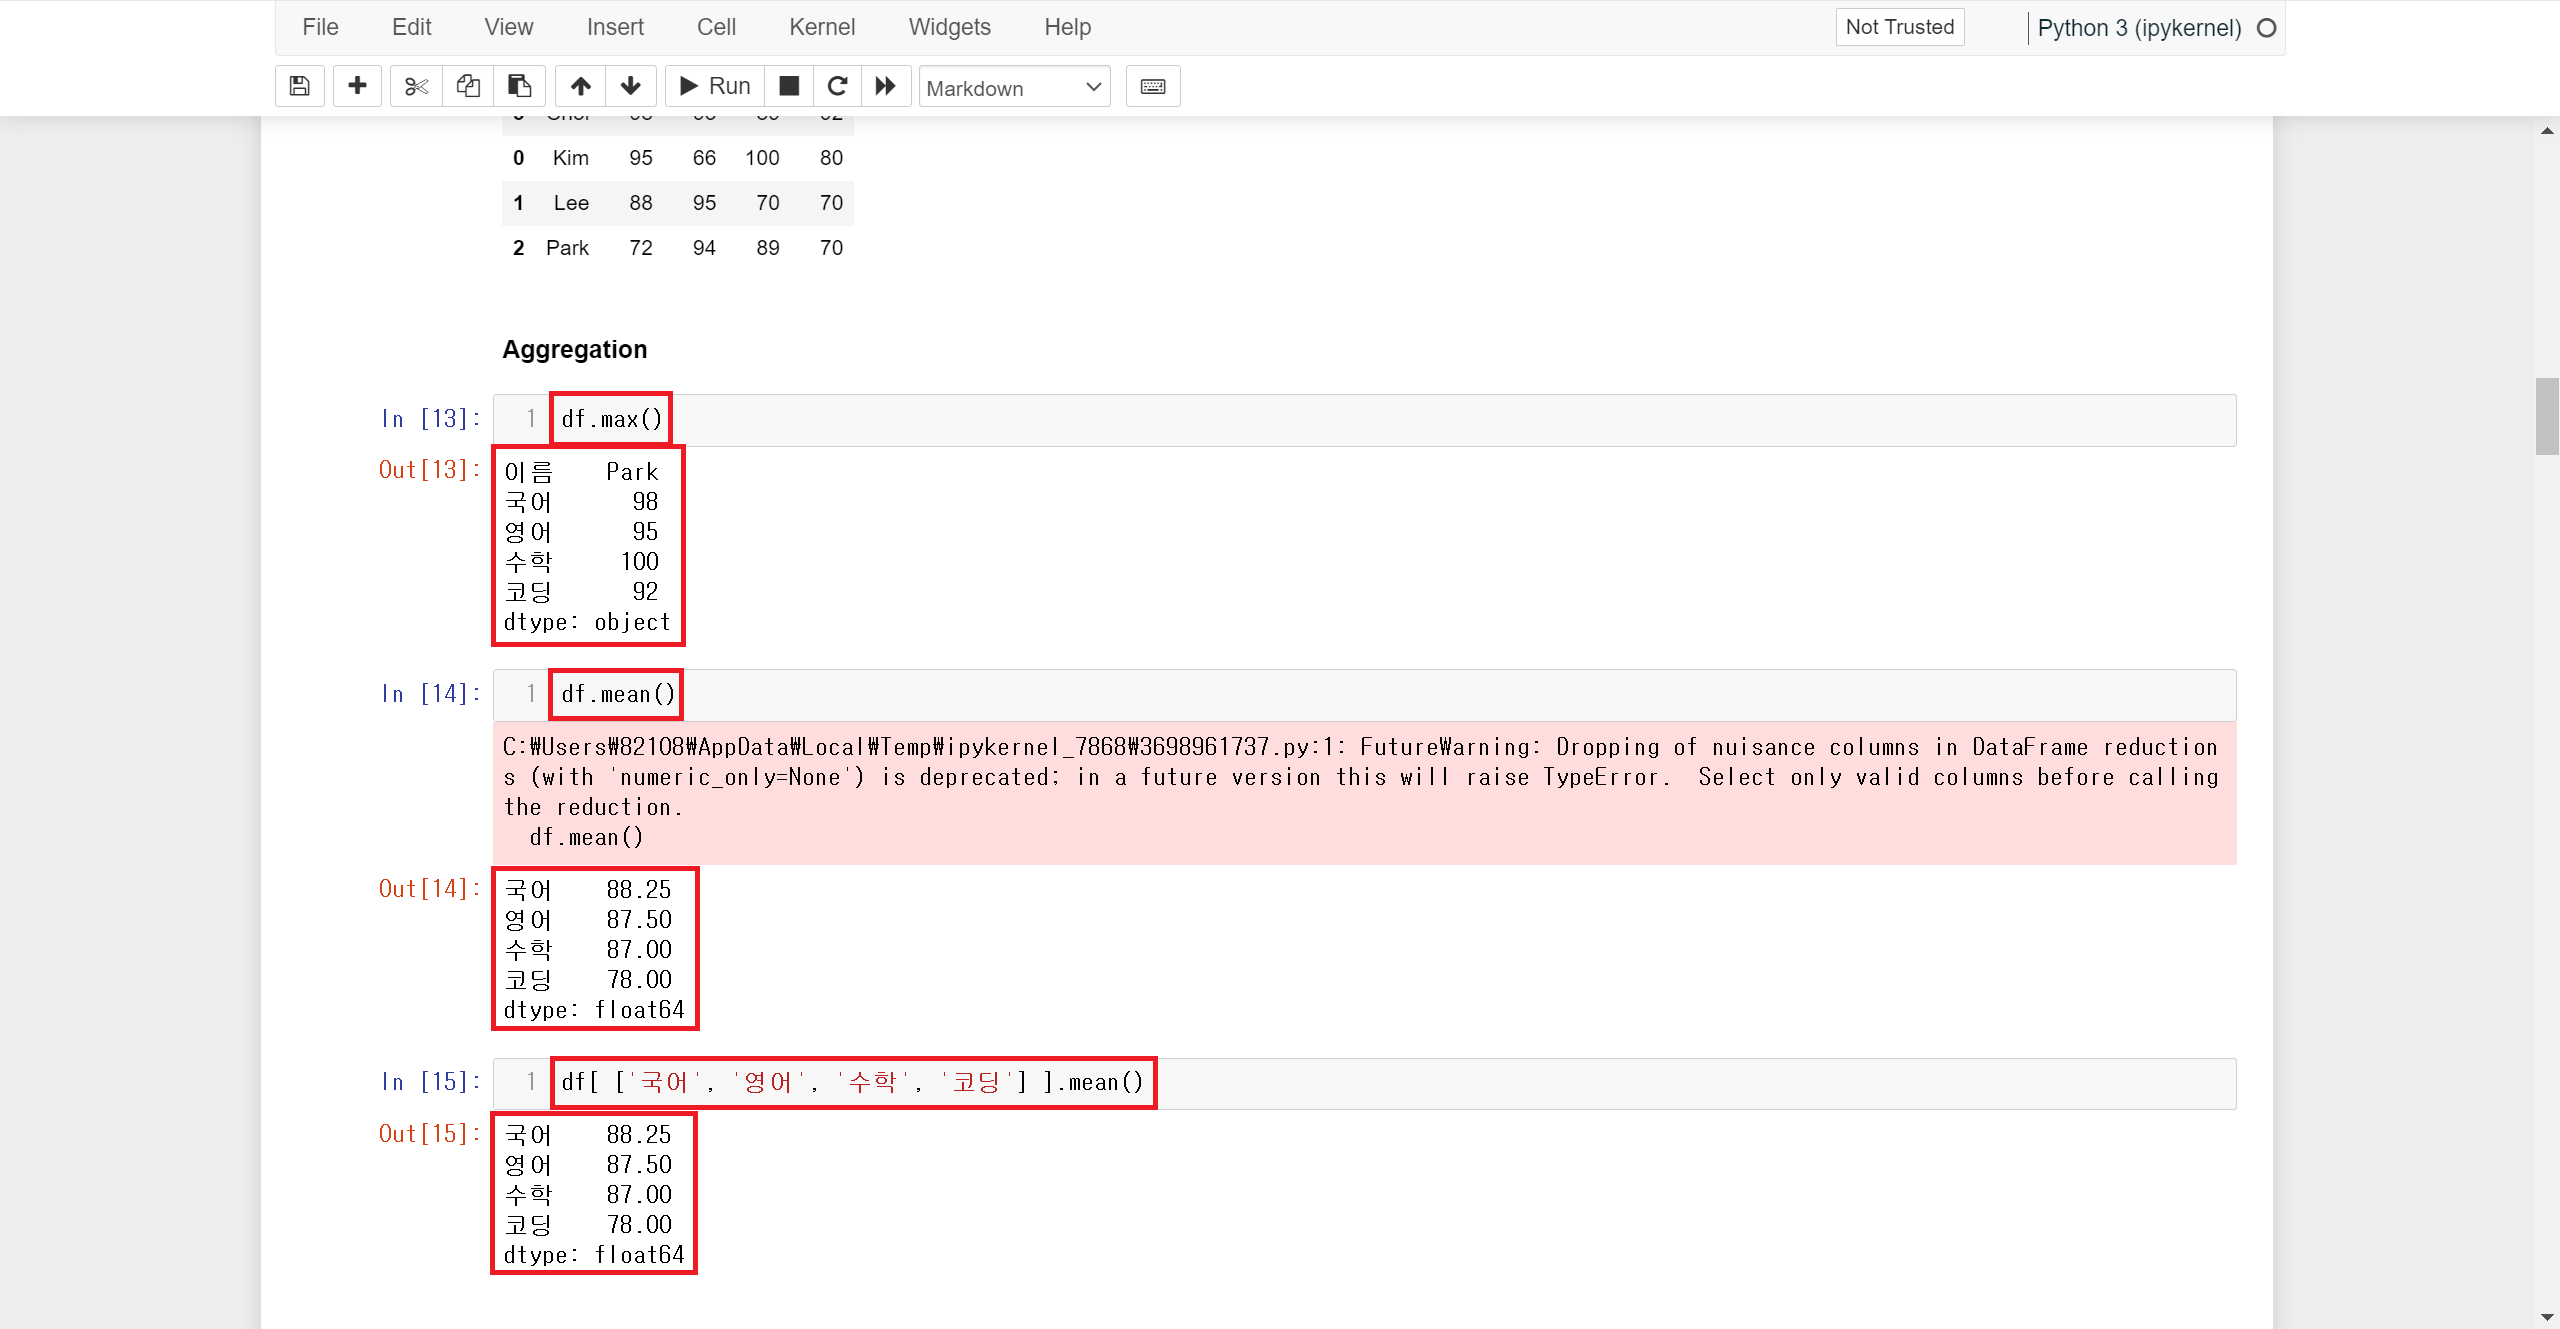Click the vertical scrollbar thumb

pos(2547,416)
